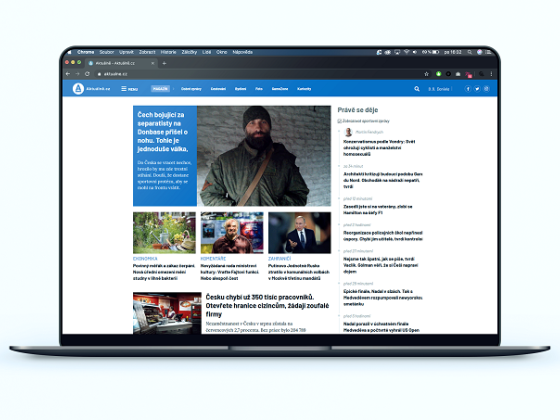This screenshot has width=560, height=420.
Task: Reload the page with refresh icon
Action: tap(87, 74)
